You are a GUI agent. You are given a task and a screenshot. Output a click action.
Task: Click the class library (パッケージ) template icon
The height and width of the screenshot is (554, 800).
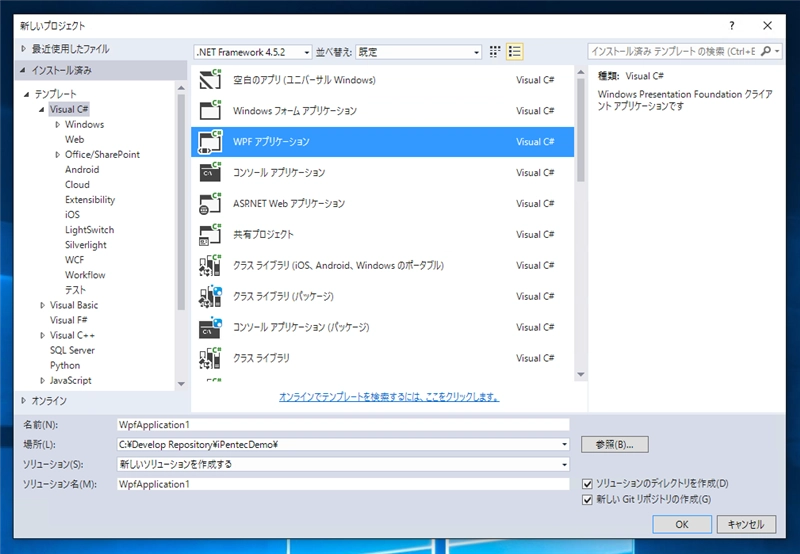[x=210, y=296]
